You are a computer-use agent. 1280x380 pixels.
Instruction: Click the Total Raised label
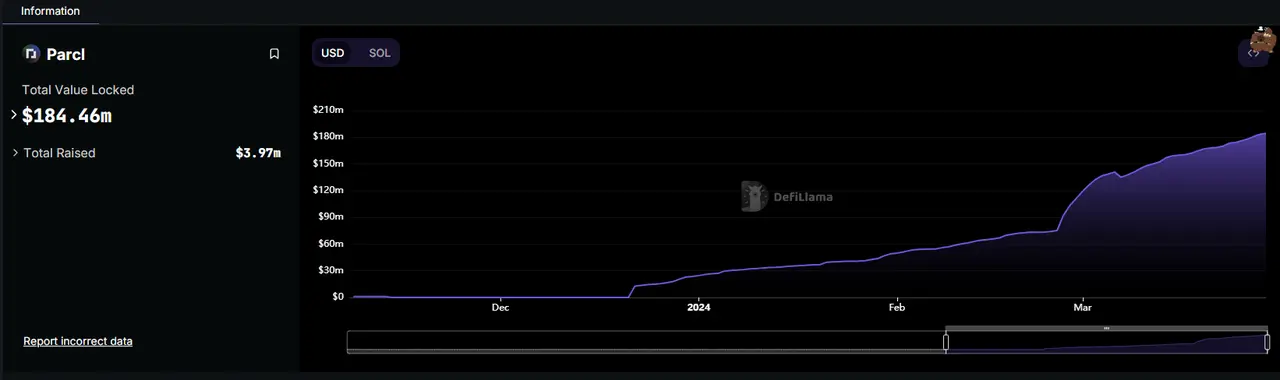tap(60, 153)
